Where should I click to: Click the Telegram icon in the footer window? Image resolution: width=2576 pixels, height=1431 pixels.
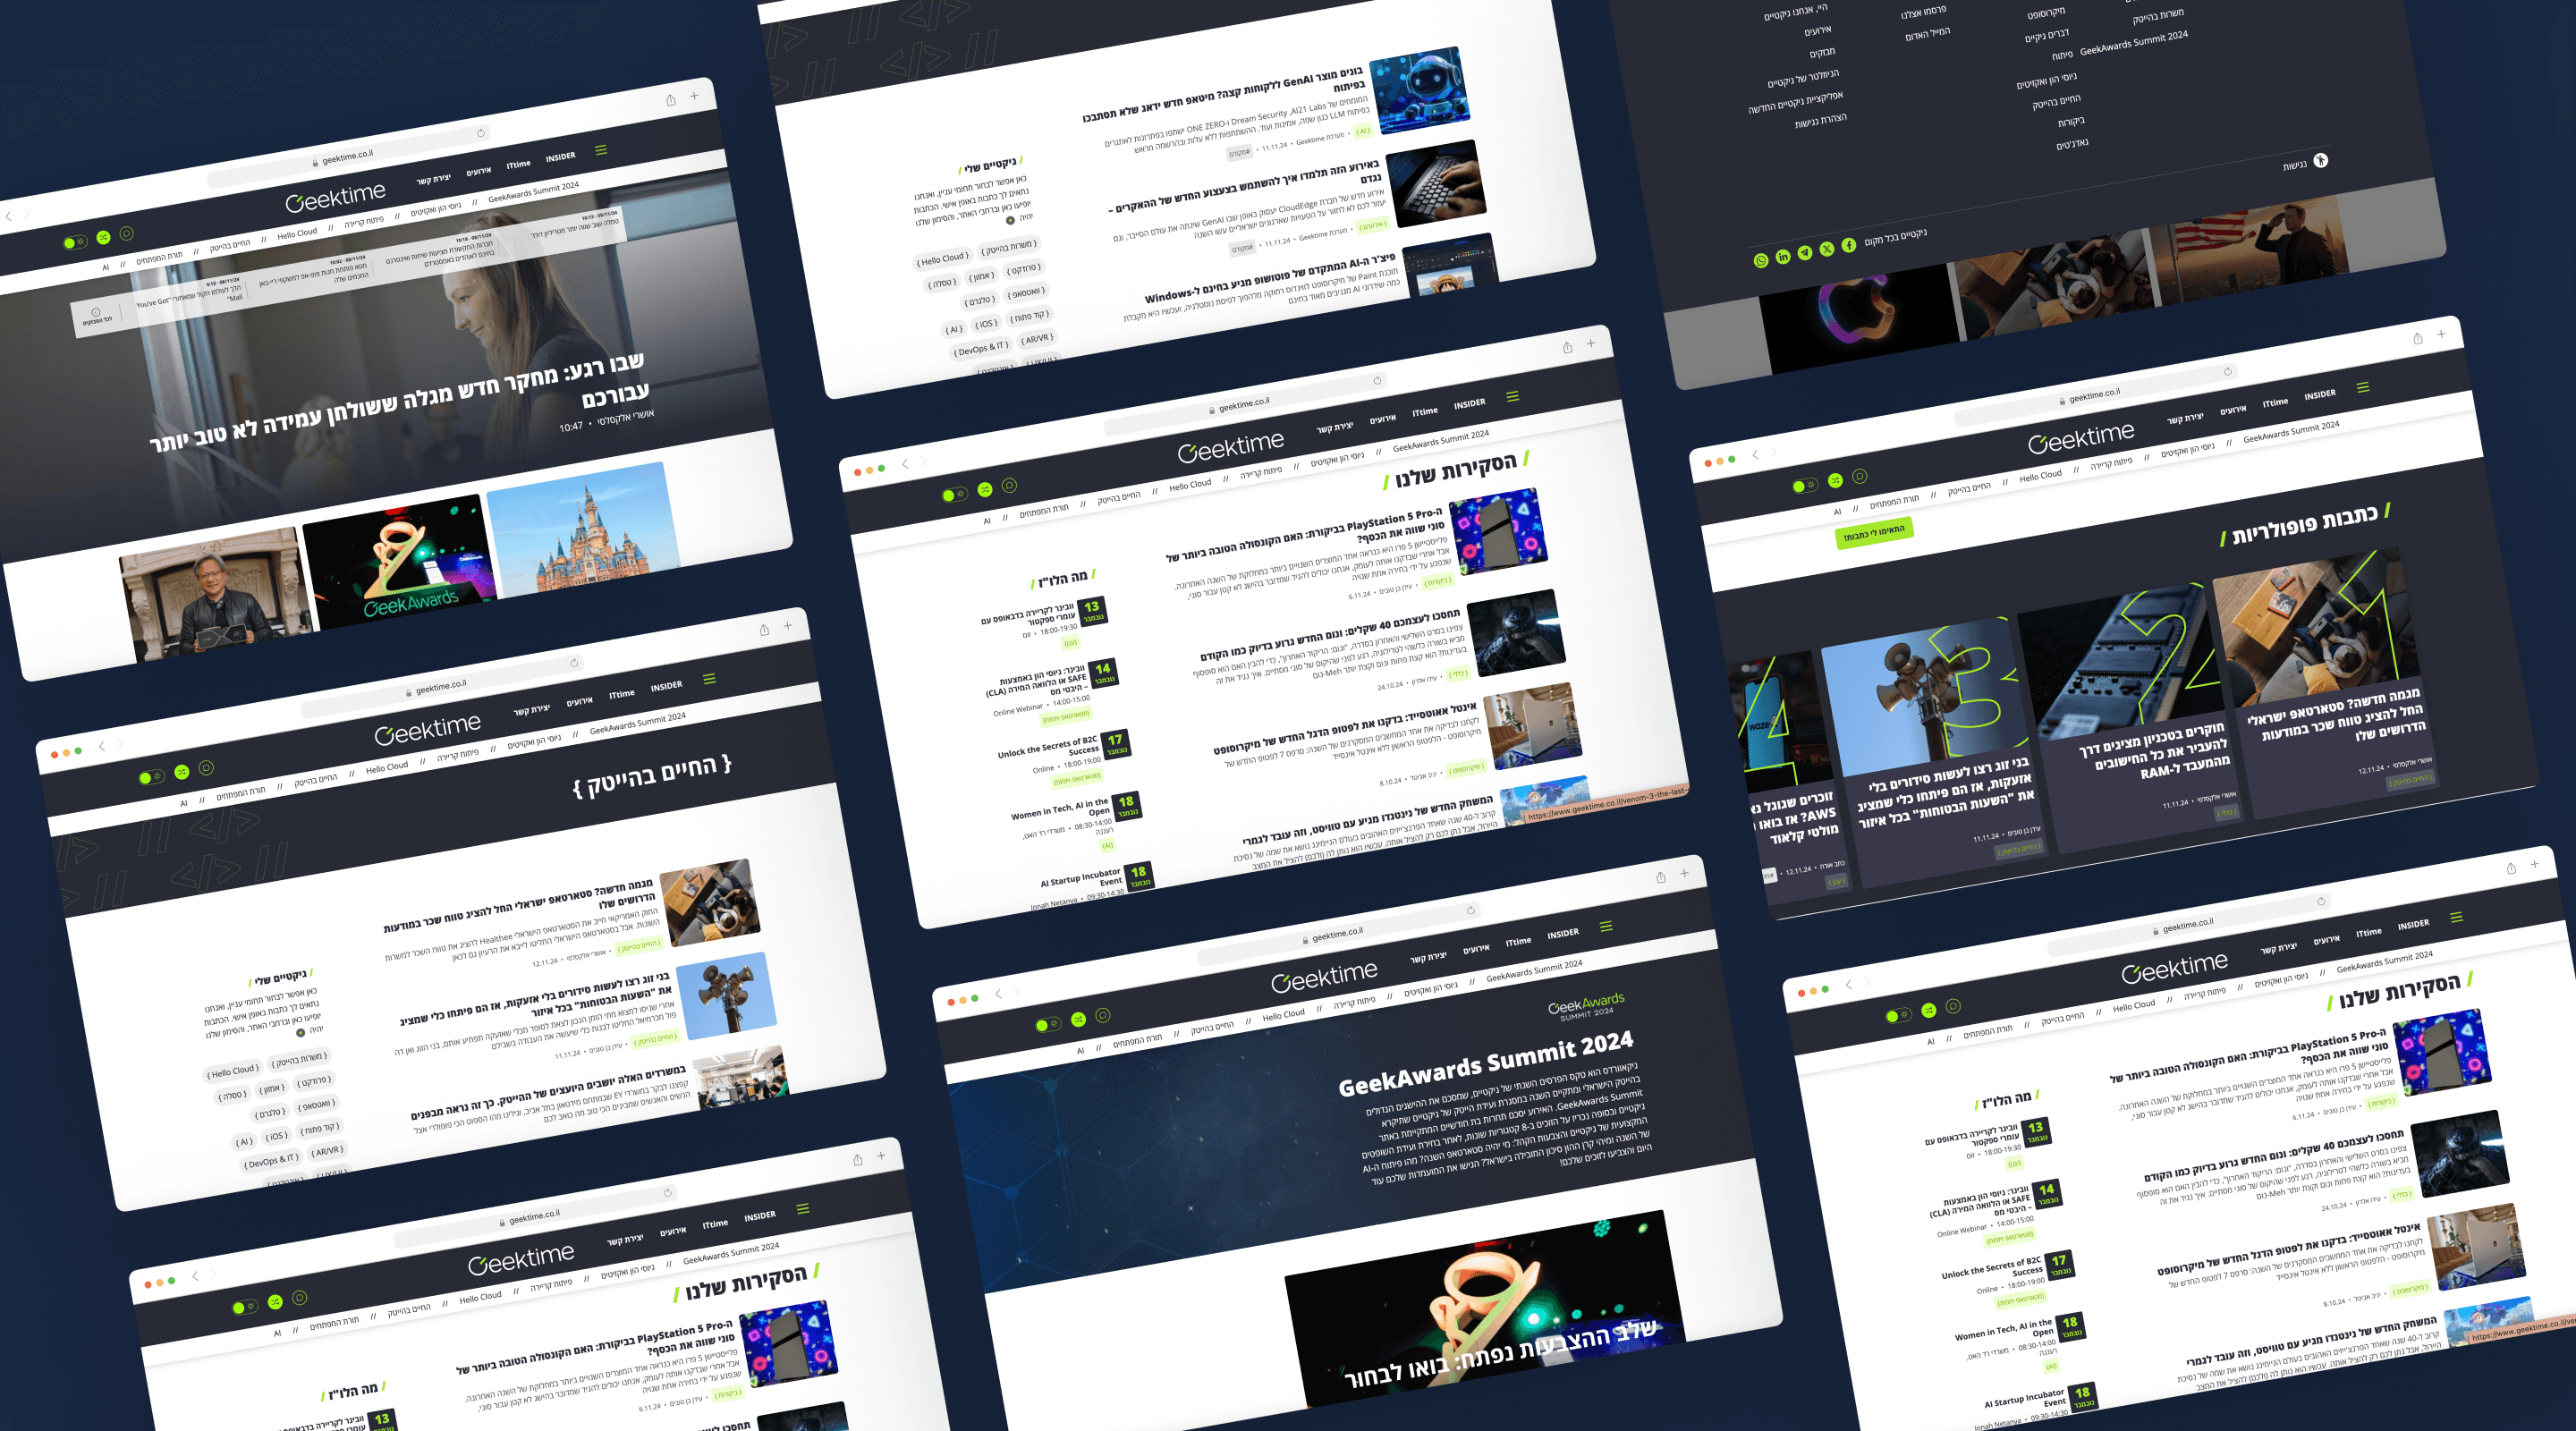click(x=1805, y=253)
